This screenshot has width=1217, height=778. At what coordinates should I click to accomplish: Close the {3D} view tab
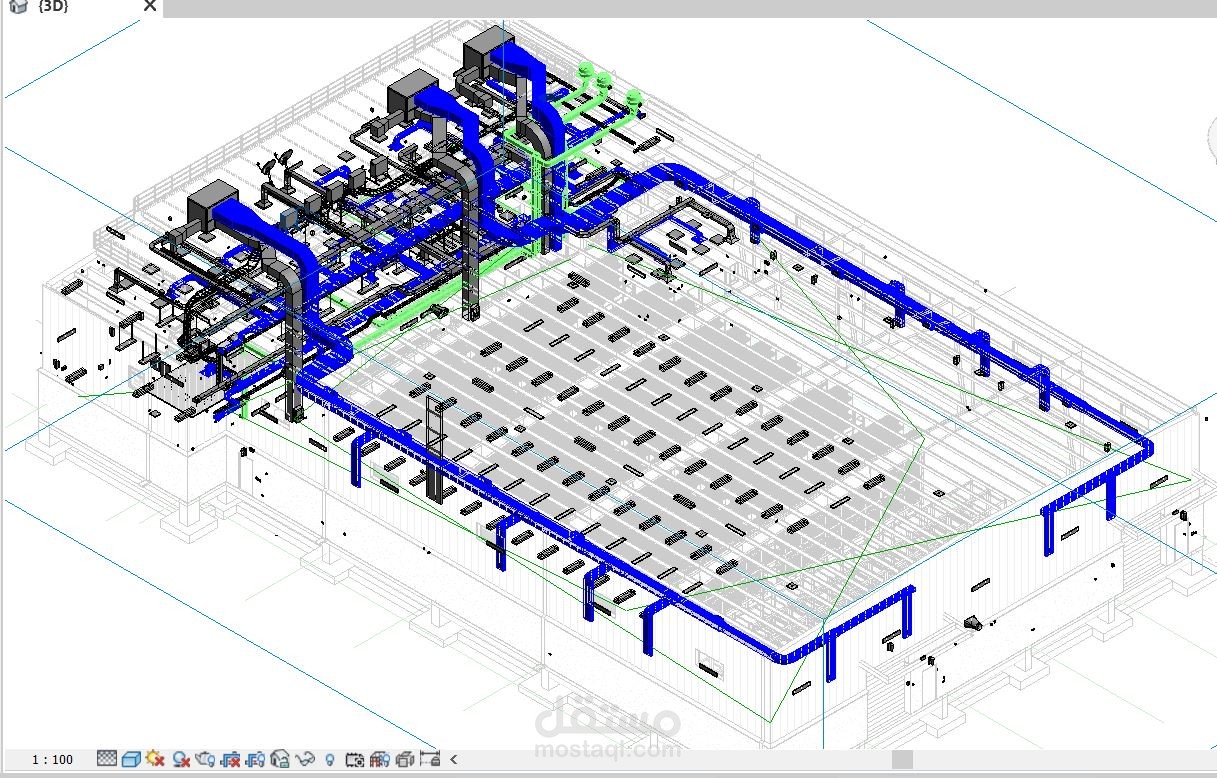coord(150,6)
